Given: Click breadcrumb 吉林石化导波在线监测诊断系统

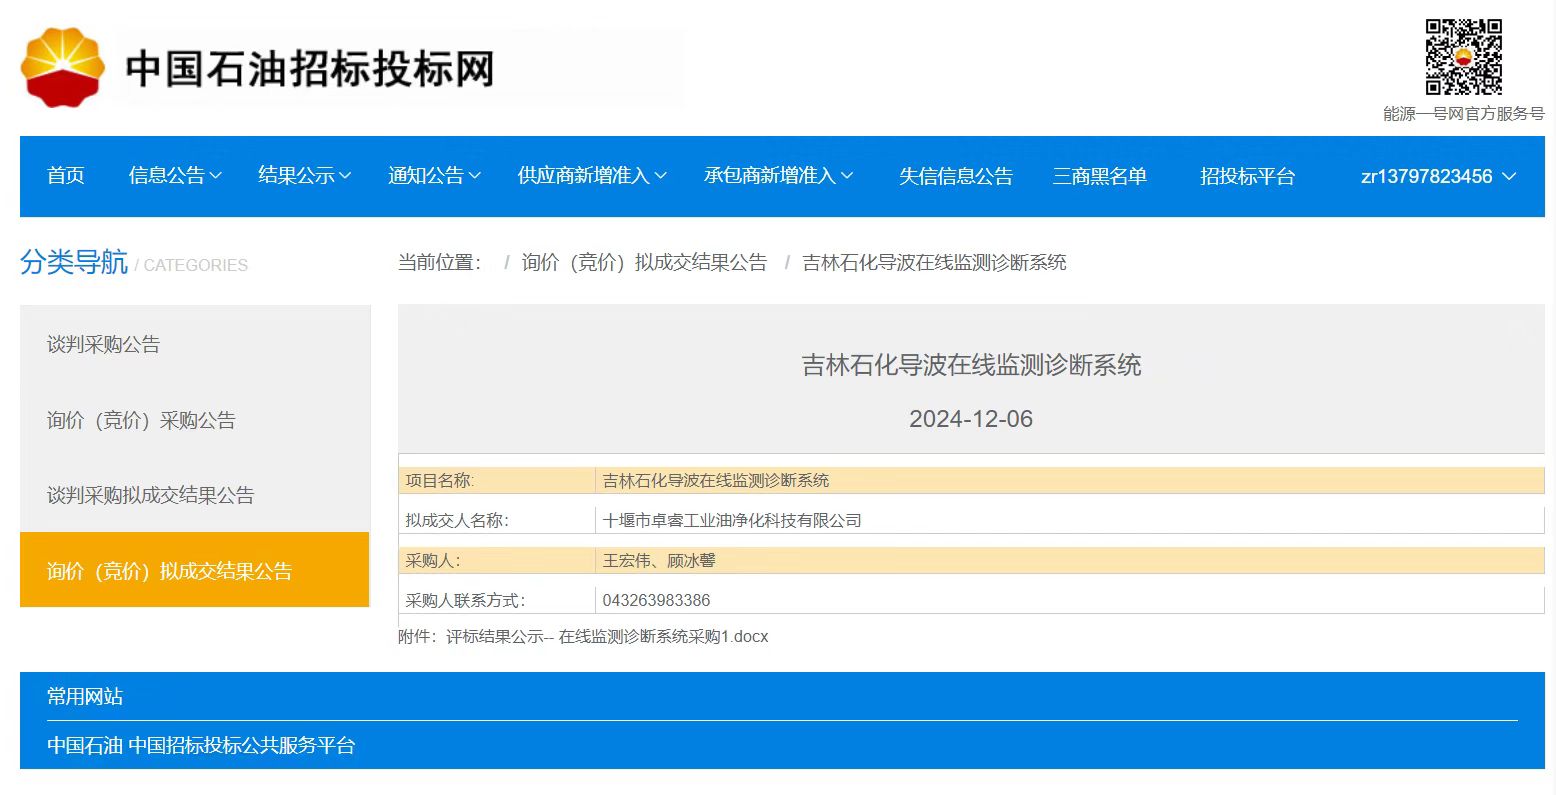Looking at the screenshot, I should point(934,262).
